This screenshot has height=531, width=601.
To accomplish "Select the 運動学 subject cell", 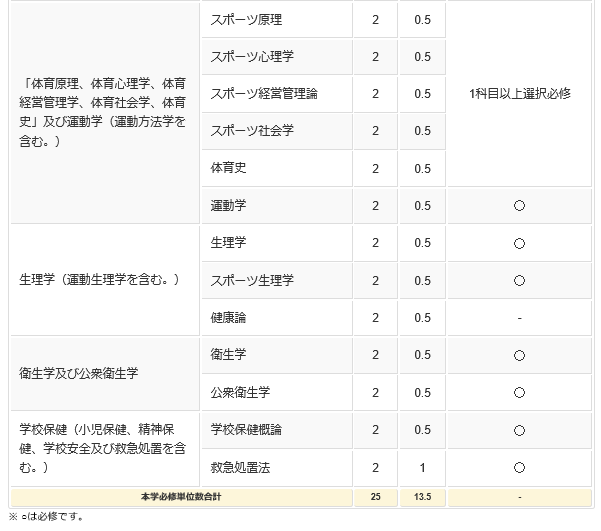I will (277, 206).
